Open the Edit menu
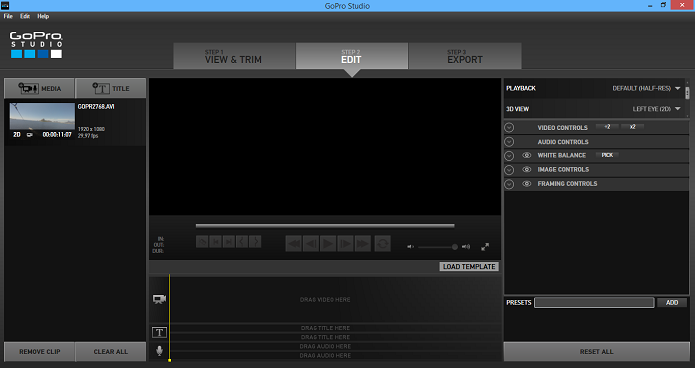 tap(25, 16)
